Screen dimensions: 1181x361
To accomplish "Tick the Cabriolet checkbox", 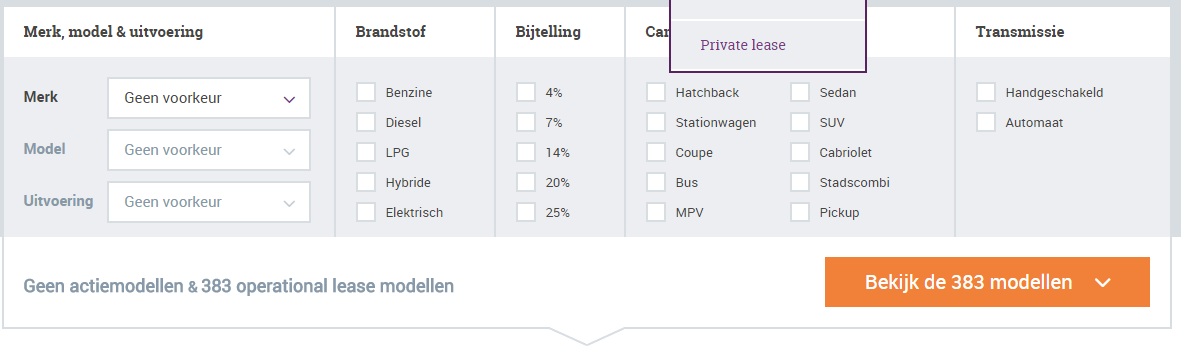I will pyautogui.click(x=800, y=153).
